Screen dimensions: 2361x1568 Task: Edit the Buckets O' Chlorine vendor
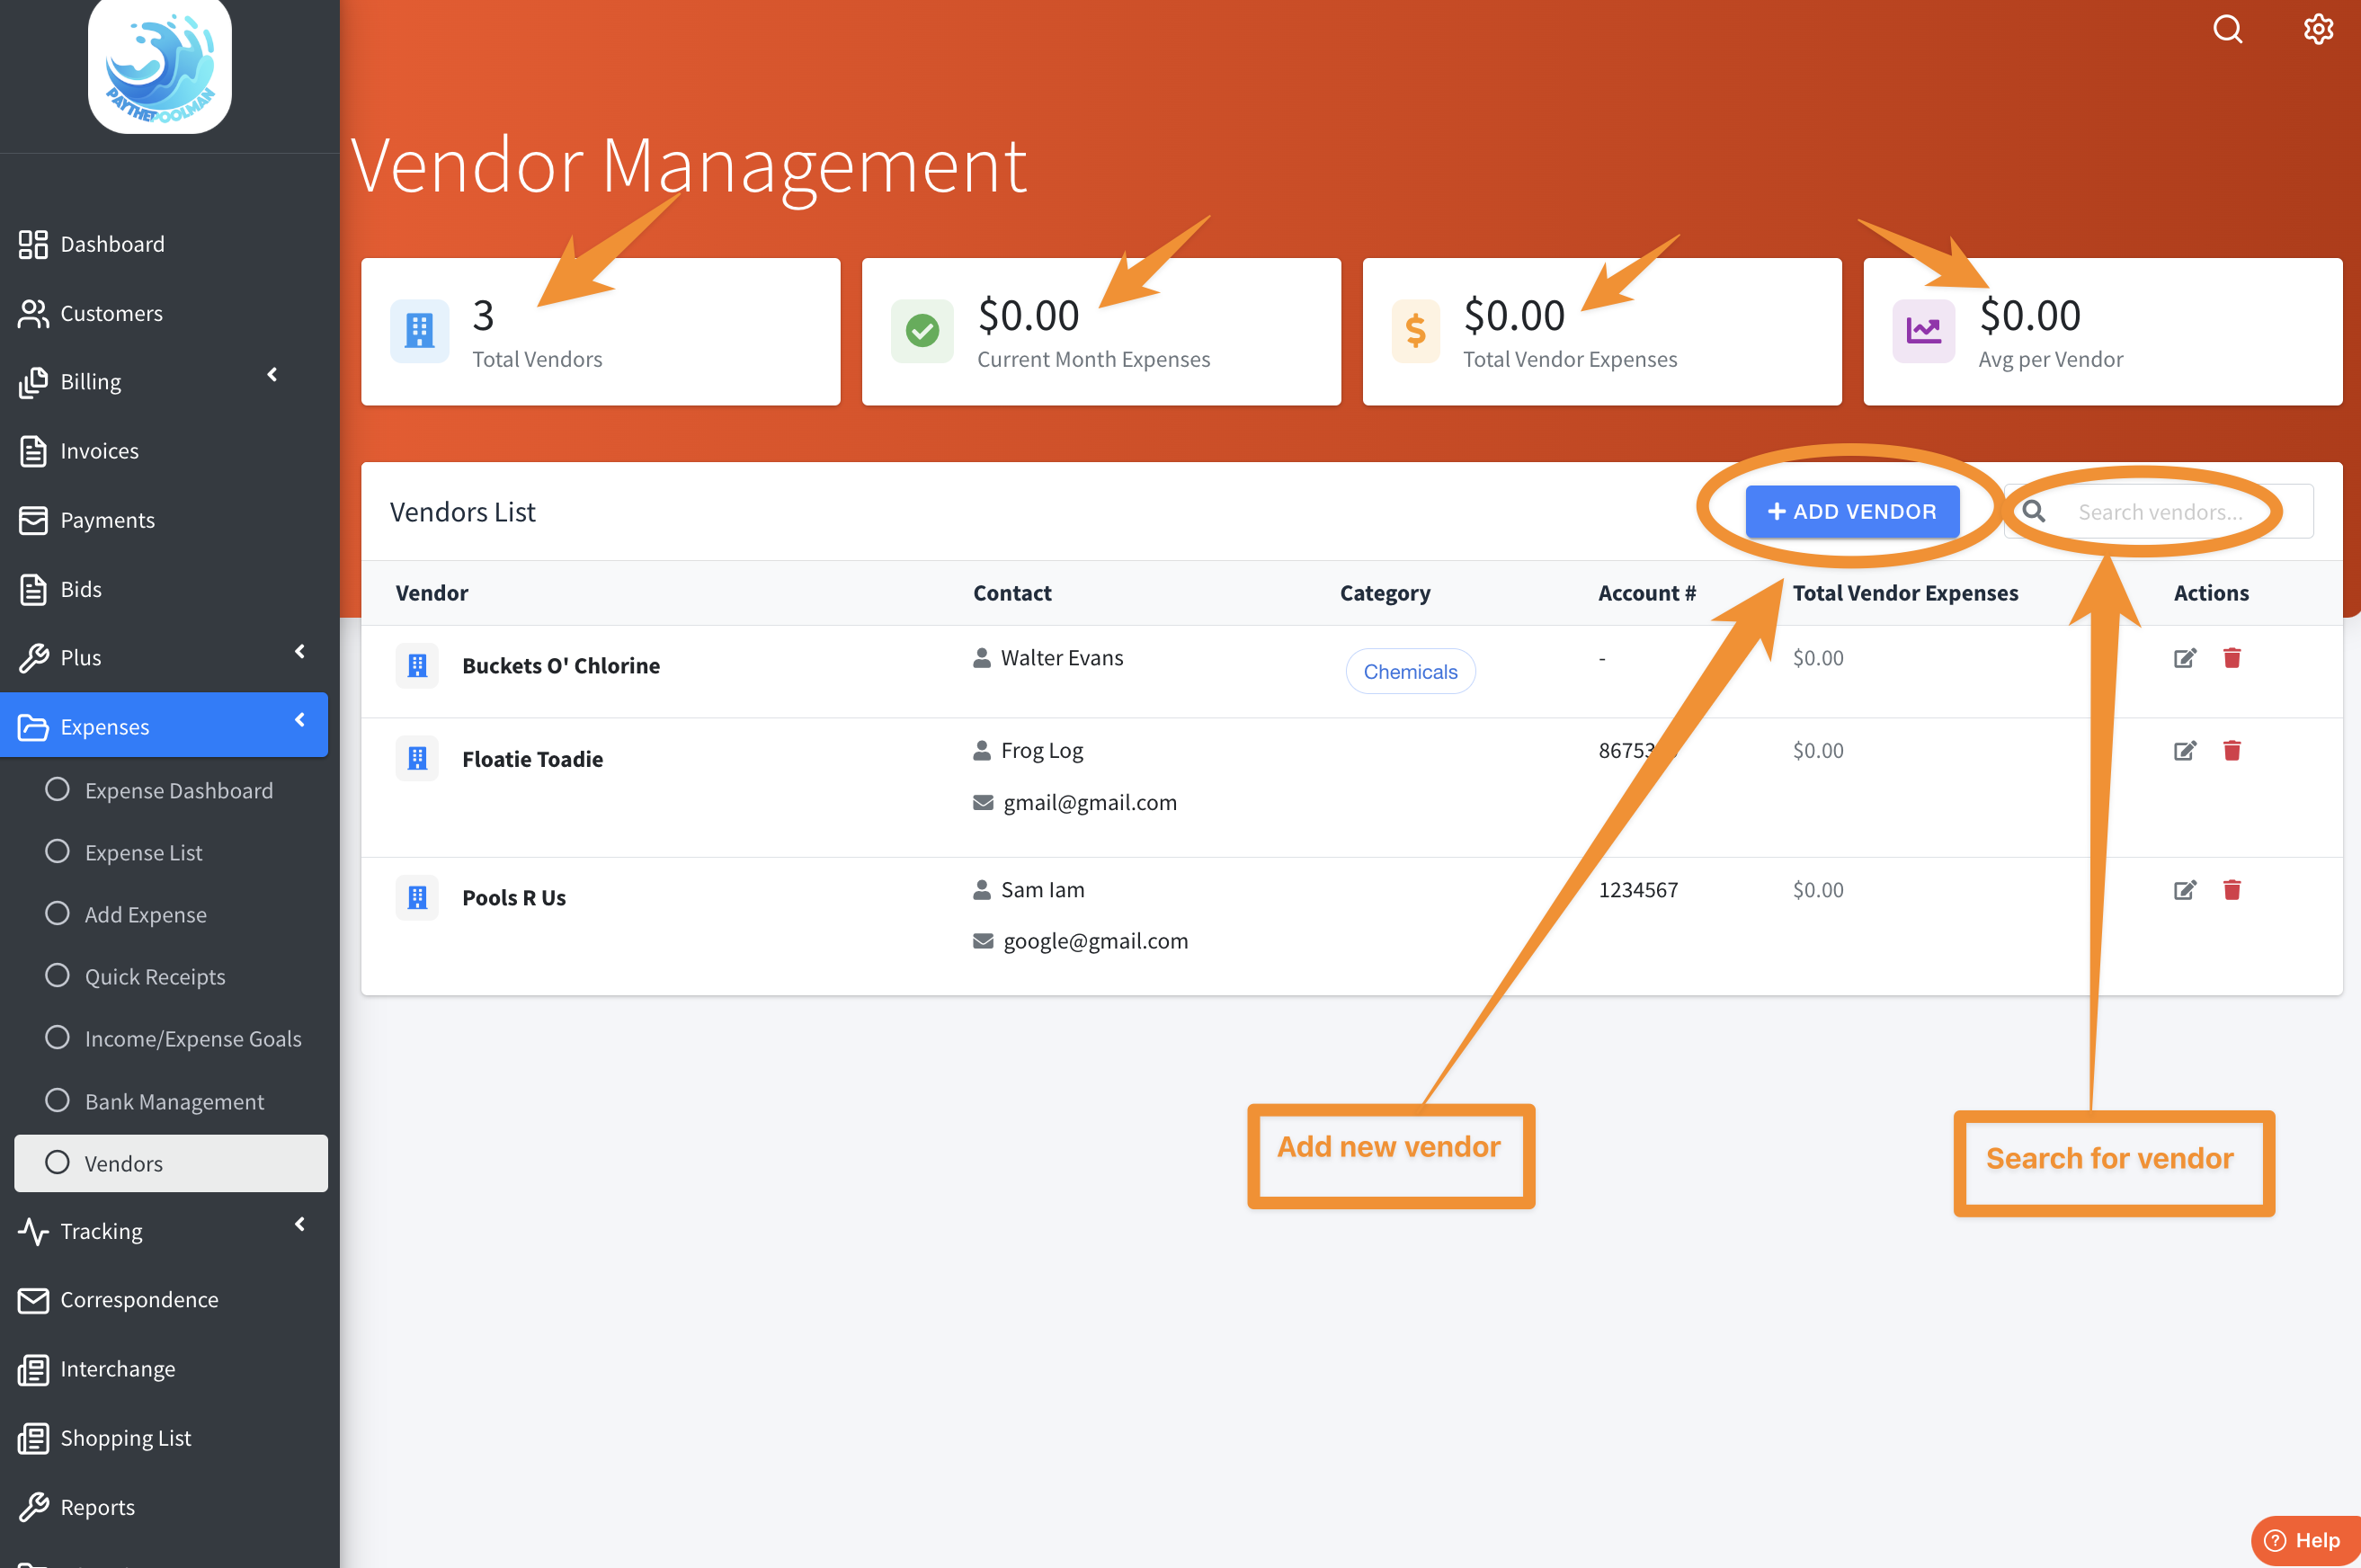[x=2184, y=658]
